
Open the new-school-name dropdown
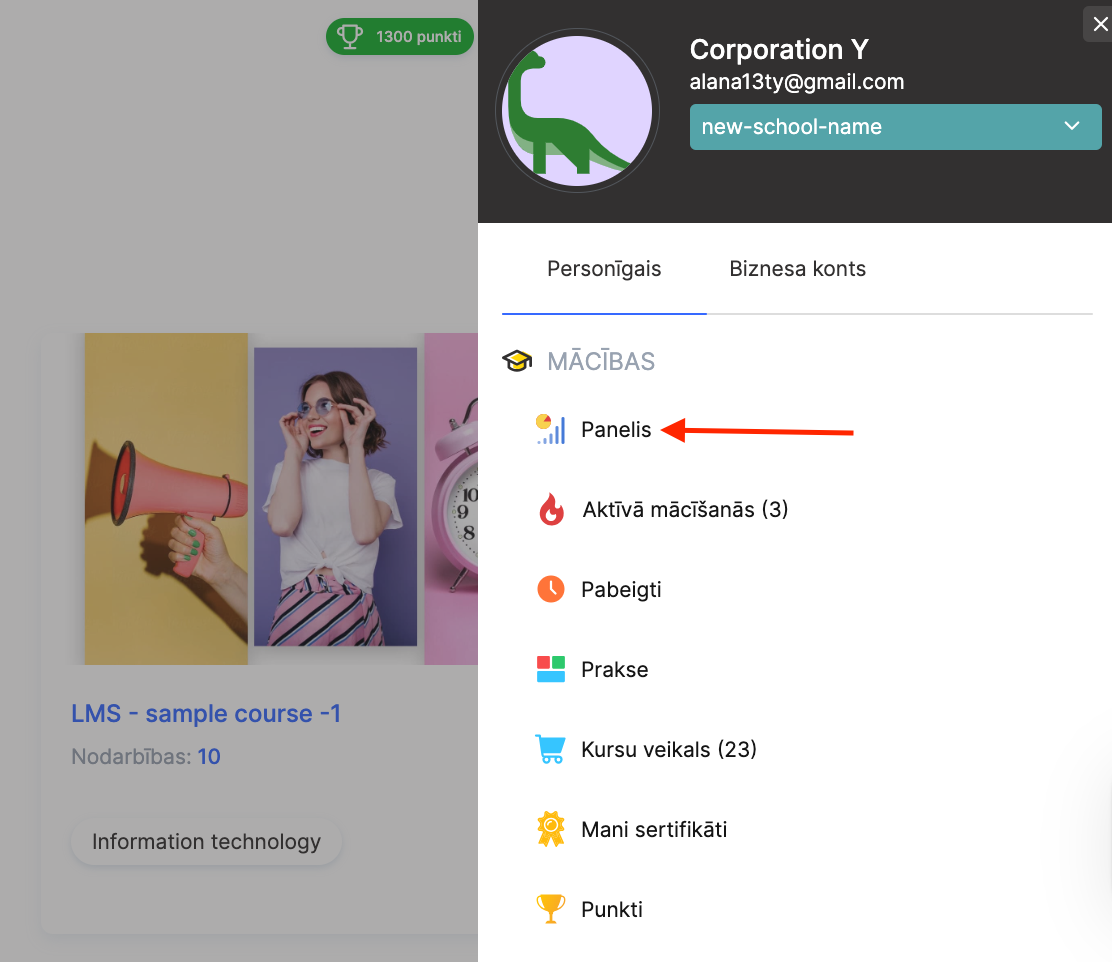[880, 127]
